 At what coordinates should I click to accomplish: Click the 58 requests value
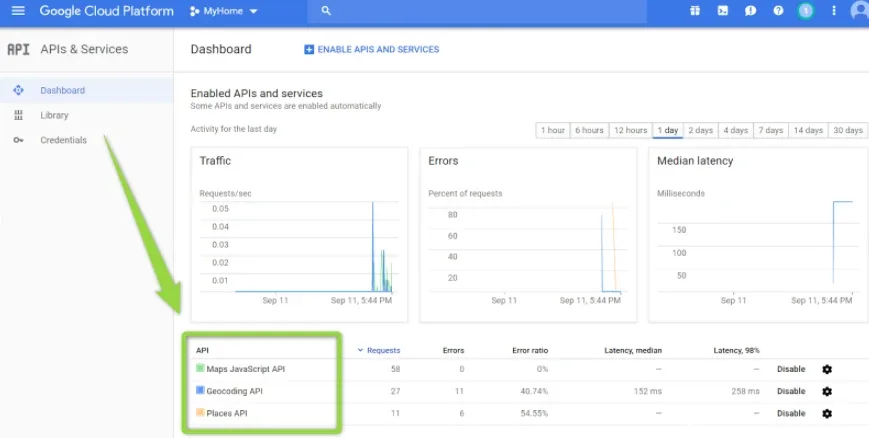pos(395,369)
